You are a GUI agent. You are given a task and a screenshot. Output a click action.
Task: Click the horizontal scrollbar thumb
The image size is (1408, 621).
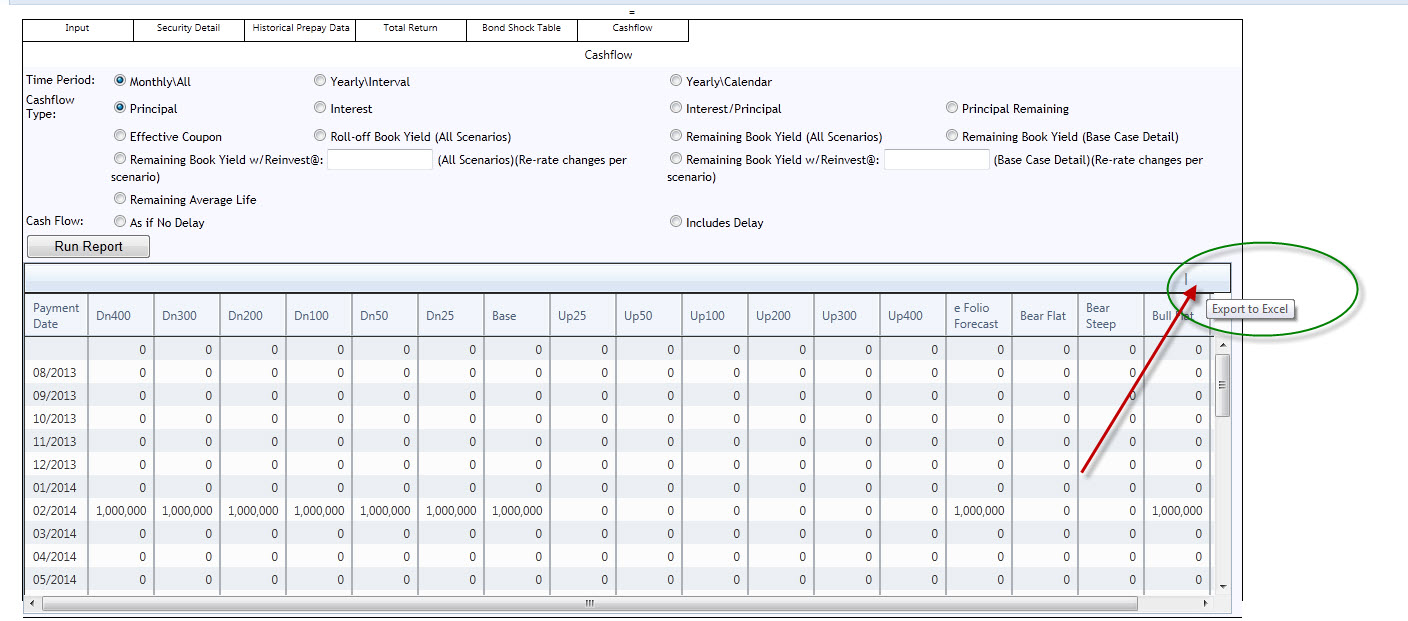coord(589,604)
